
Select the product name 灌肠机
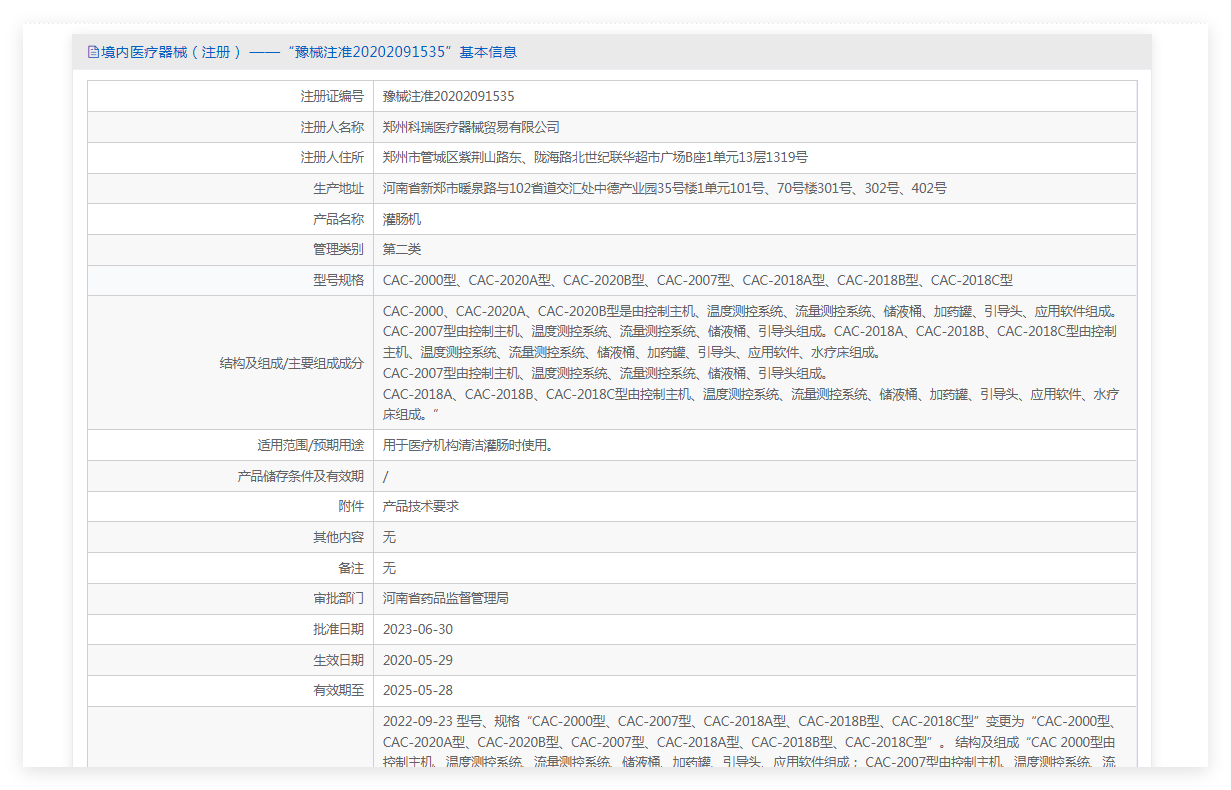[x=402, y=219]
